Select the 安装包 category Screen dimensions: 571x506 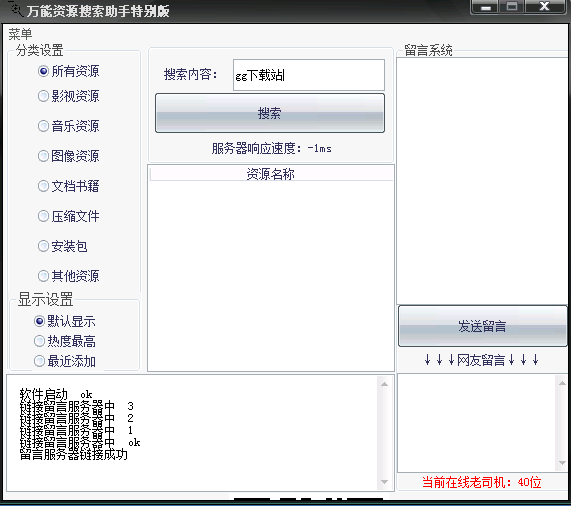(63, 246)
